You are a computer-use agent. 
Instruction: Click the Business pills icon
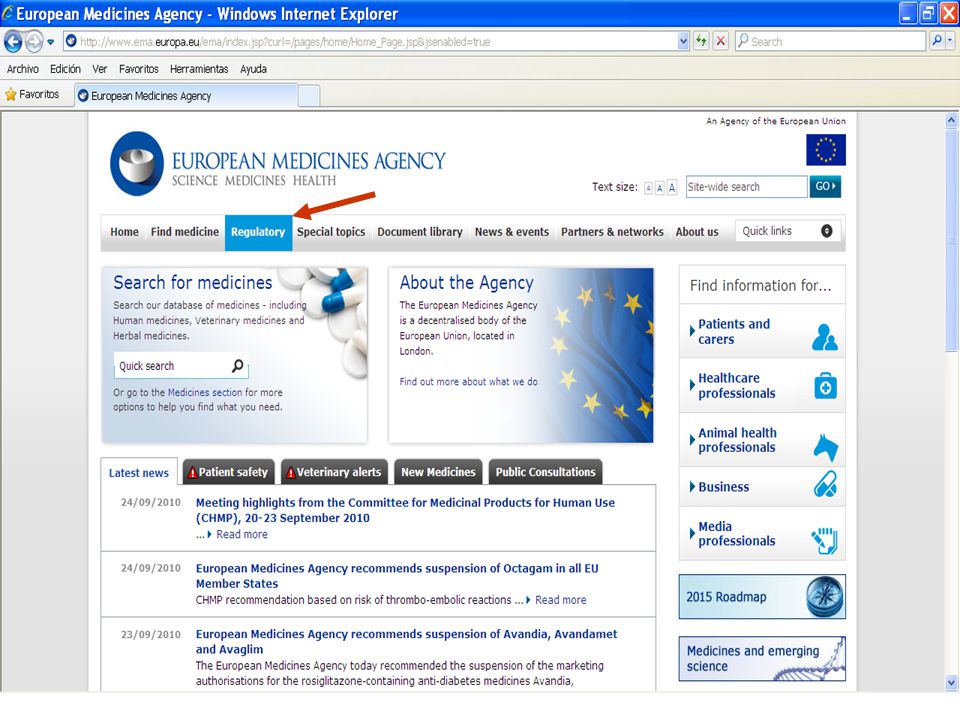tap(825, 484)
